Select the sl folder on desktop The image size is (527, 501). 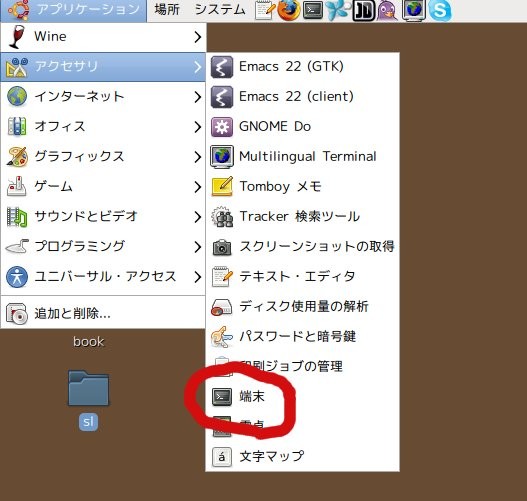coord(88,400)
